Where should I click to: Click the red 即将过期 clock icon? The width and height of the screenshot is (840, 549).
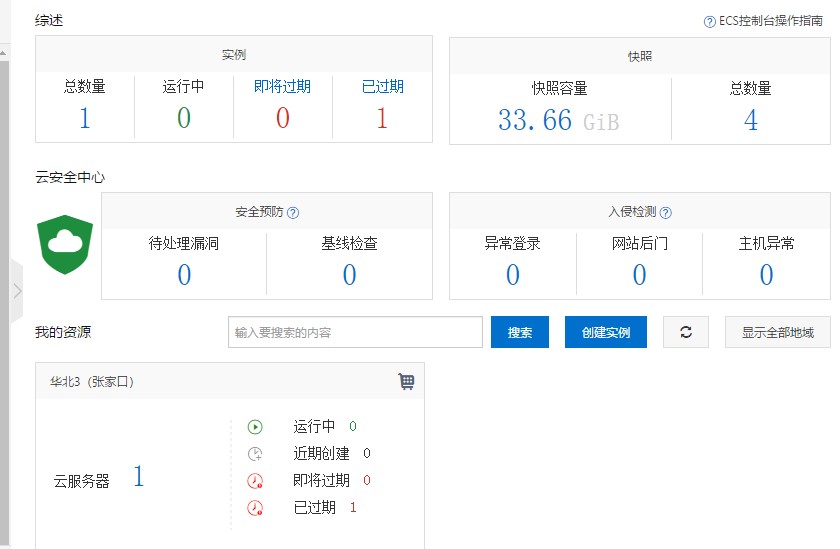pos(255,481)
